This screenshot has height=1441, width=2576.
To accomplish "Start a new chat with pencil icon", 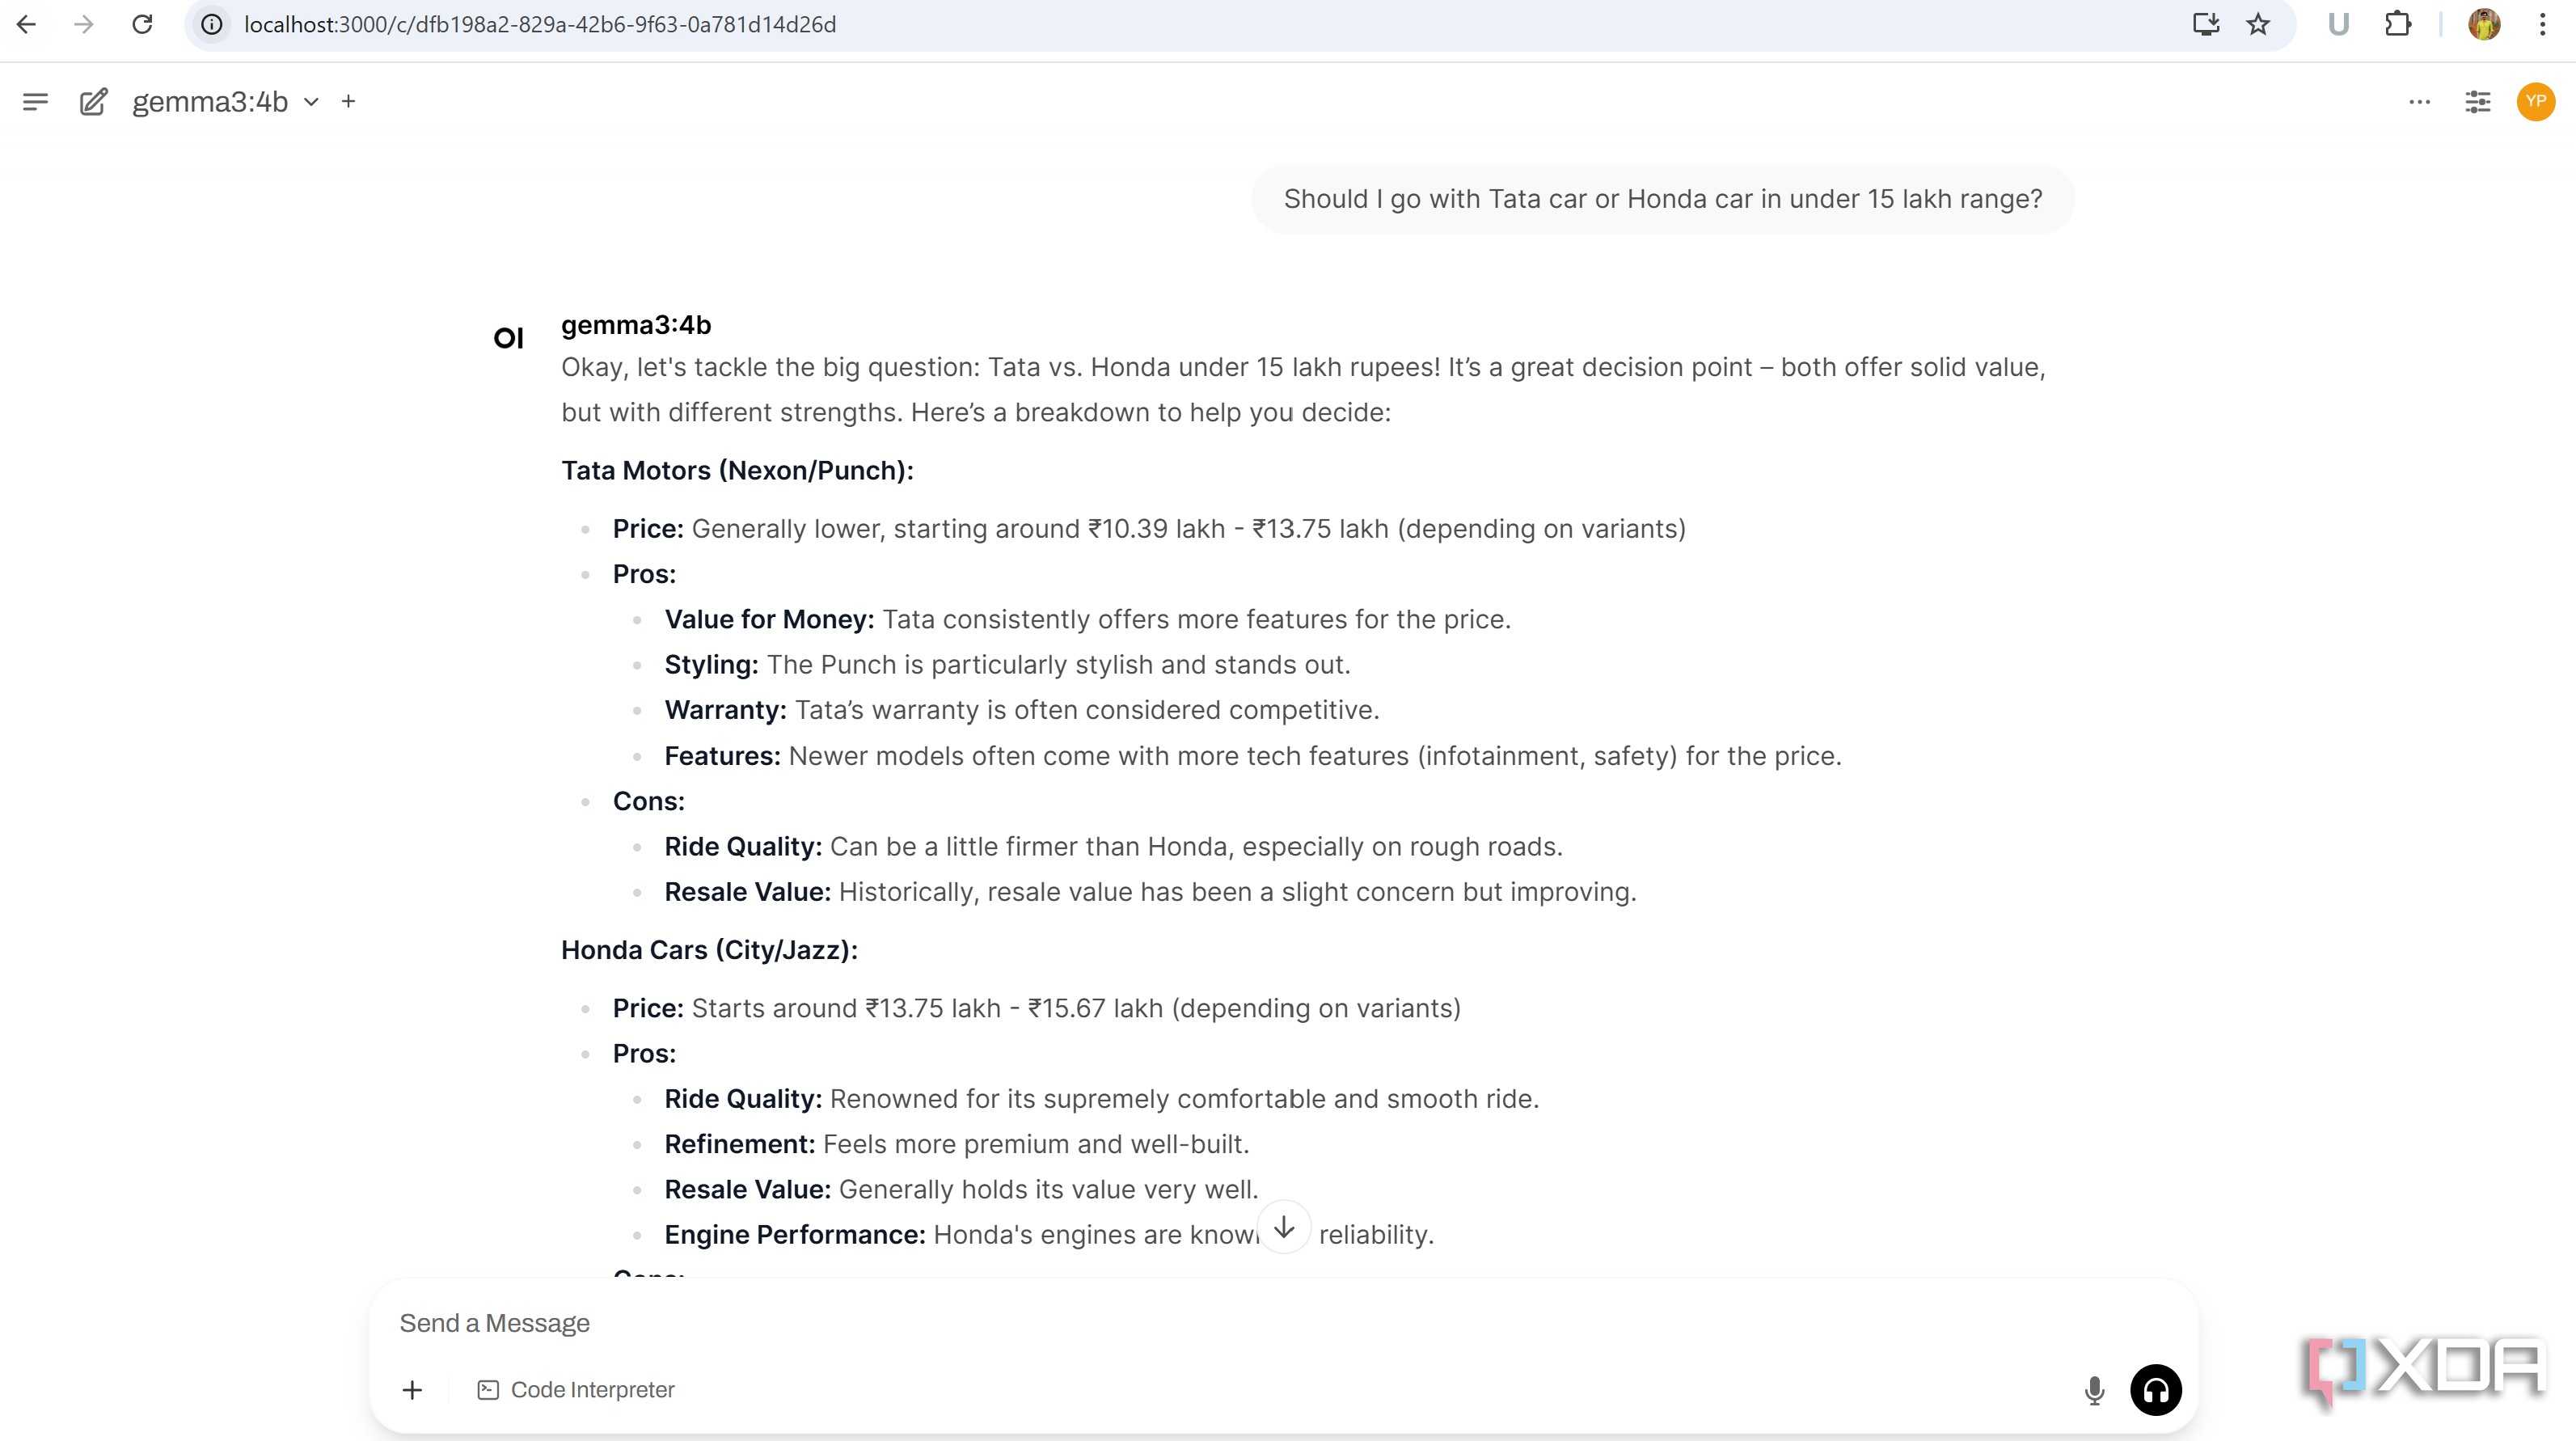I will (x=93, y=101).
